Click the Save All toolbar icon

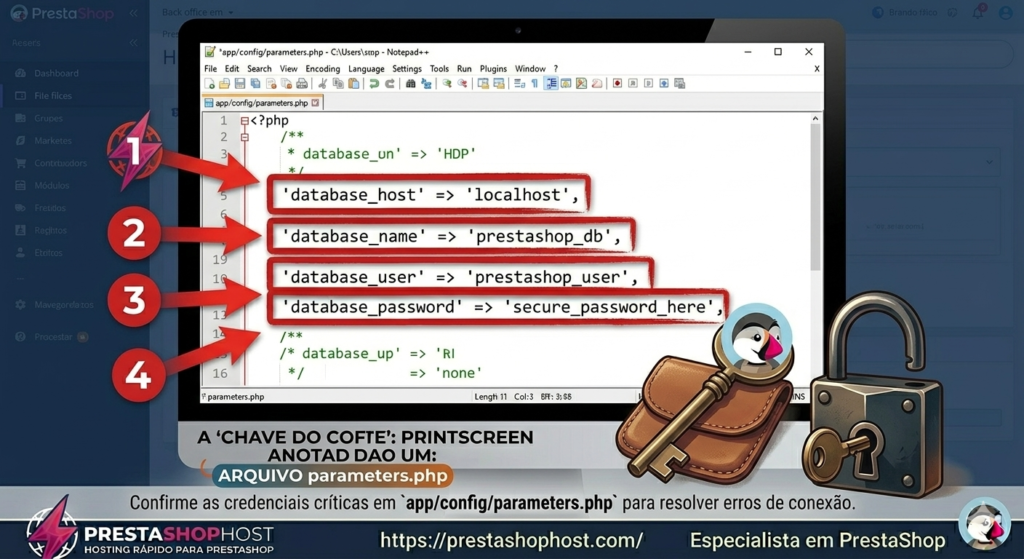[x=255, y=84]
